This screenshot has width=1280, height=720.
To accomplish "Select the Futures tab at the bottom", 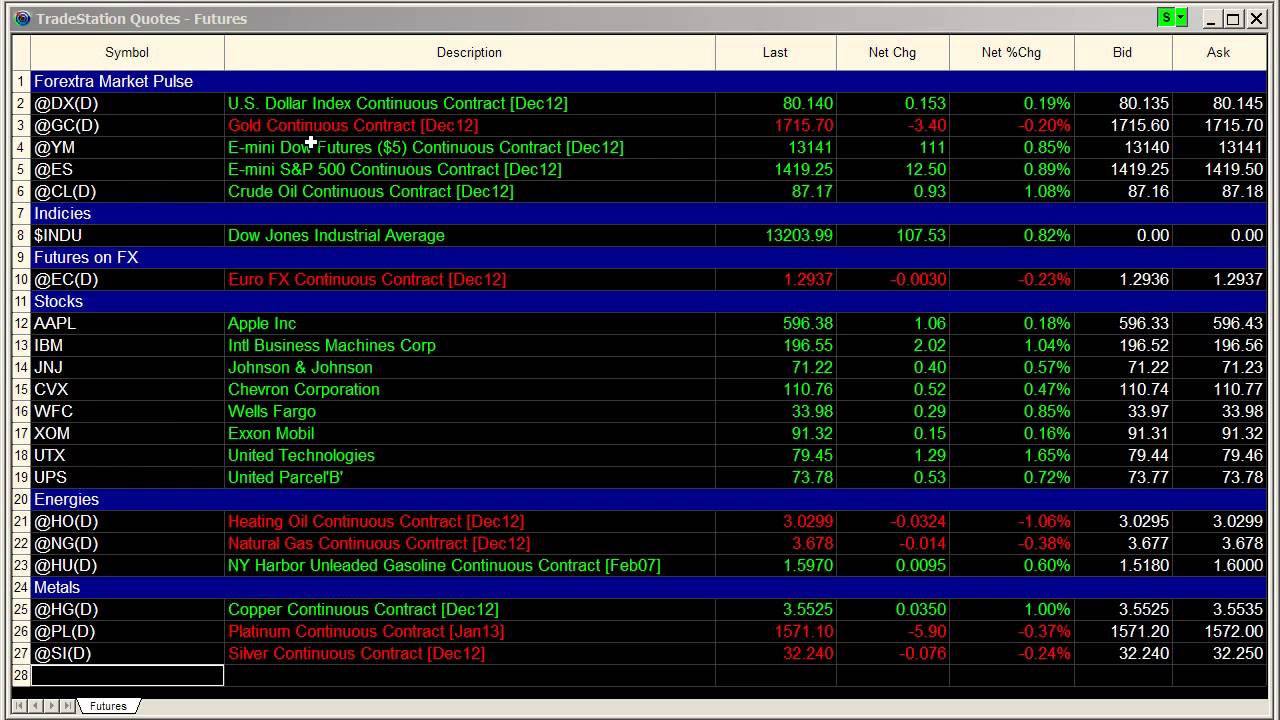I will click(108, 706).
